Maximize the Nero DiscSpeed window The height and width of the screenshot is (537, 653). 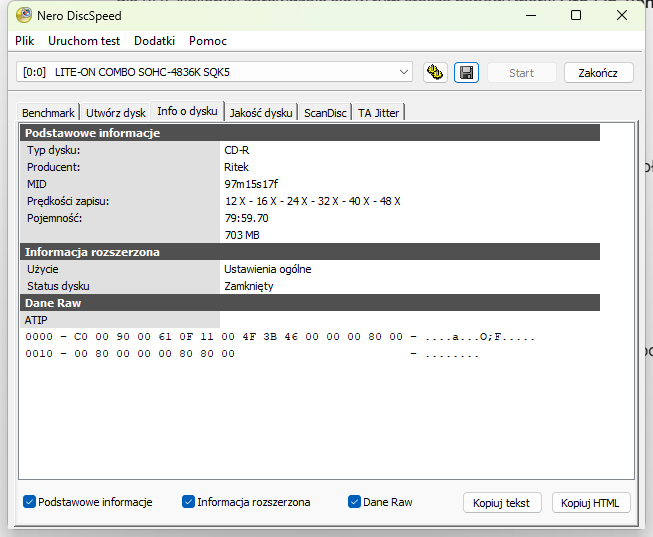pyautogui.click(x=576, y=15)
